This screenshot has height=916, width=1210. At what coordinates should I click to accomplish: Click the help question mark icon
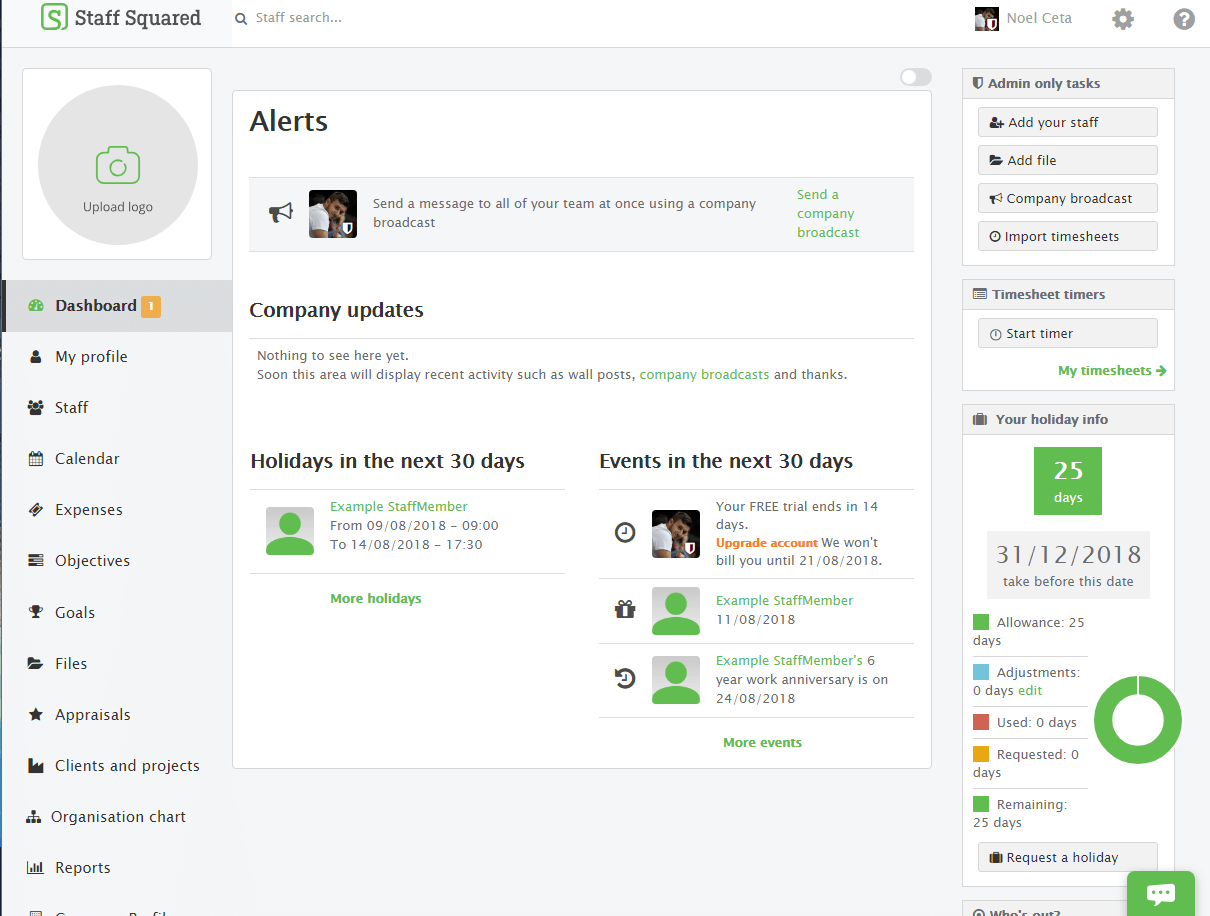point(1184,18)
